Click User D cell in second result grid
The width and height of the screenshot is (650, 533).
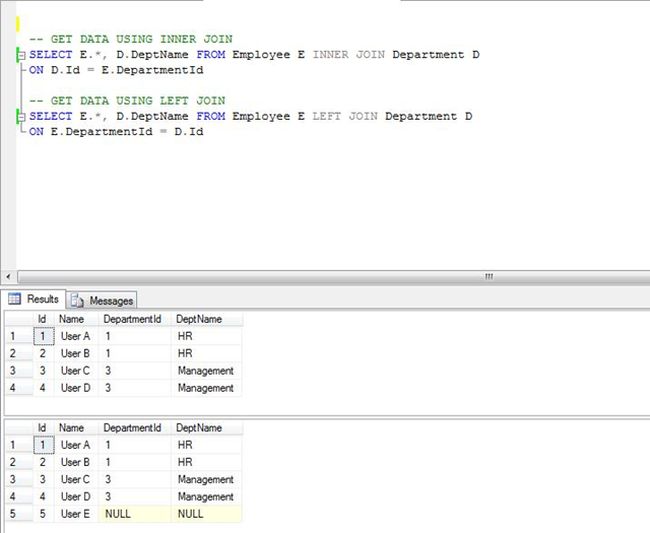[x=76, y=497]
